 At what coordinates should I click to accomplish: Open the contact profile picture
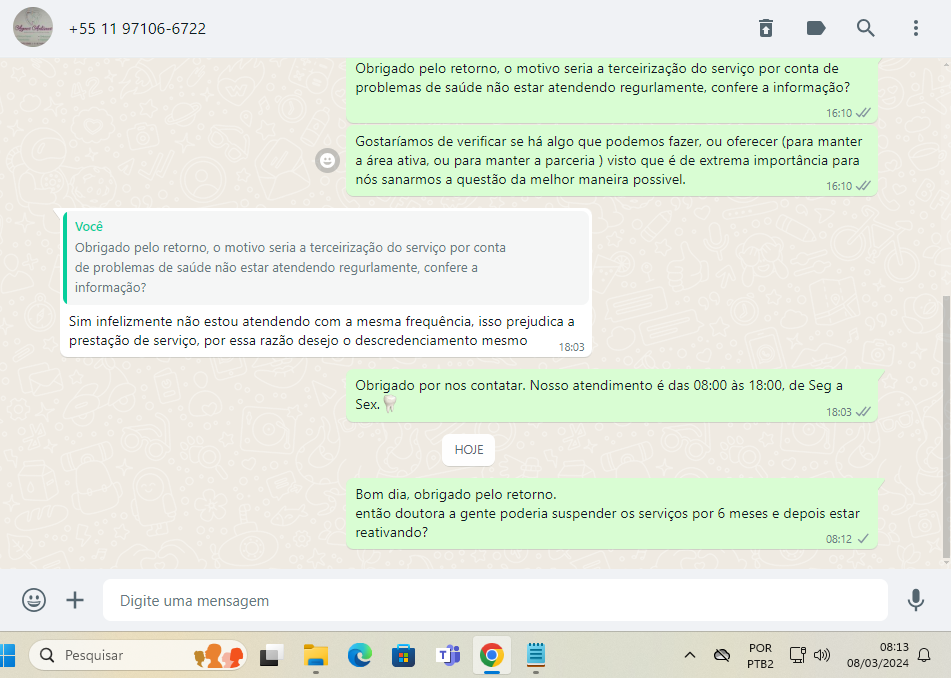coord(33,28)
